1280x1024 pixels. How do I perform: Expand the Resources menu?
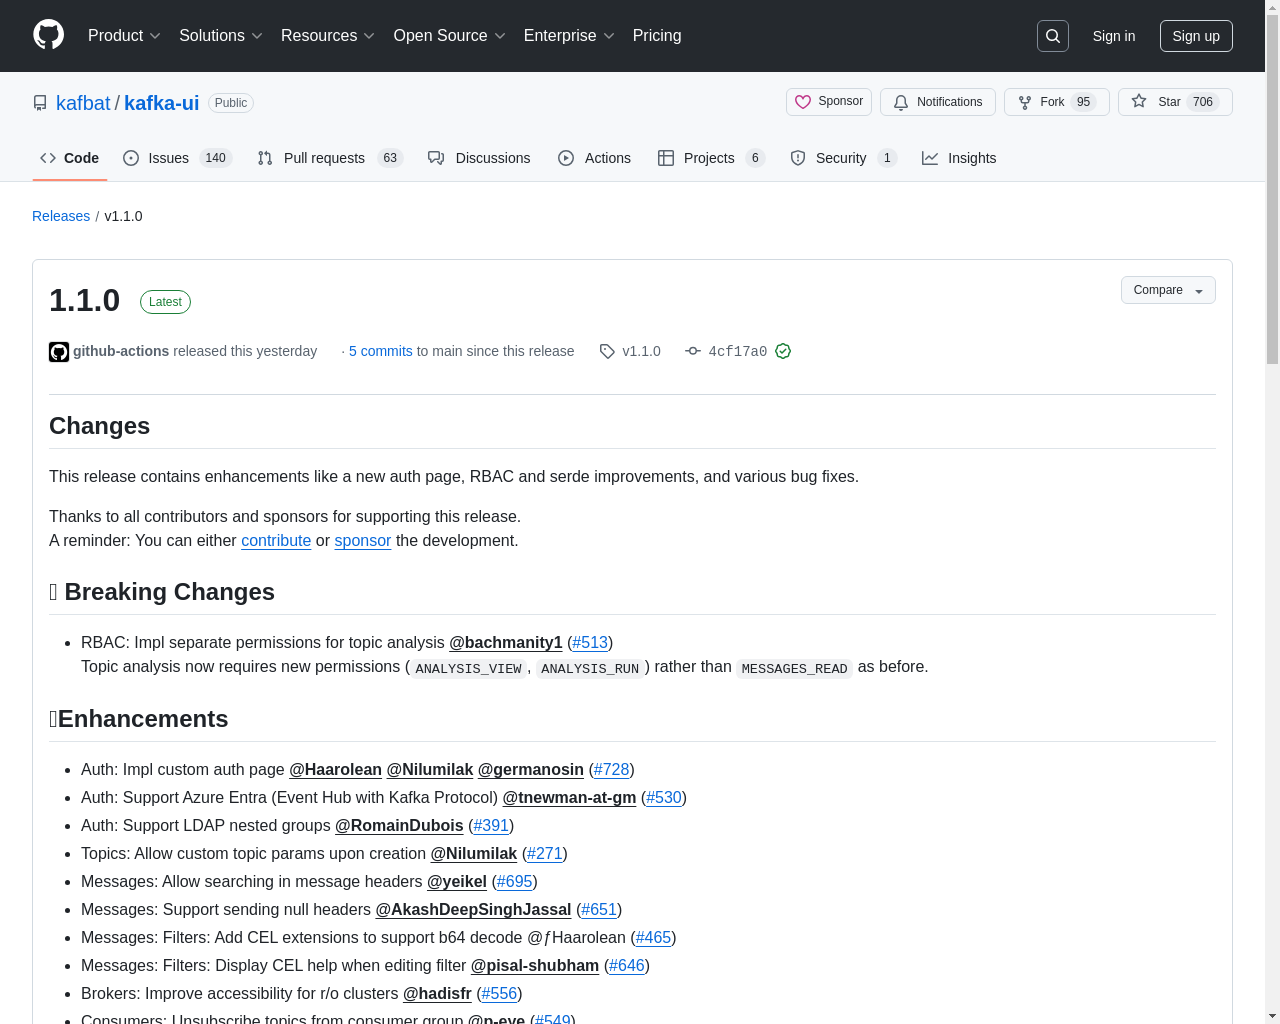tap(328, 36)
